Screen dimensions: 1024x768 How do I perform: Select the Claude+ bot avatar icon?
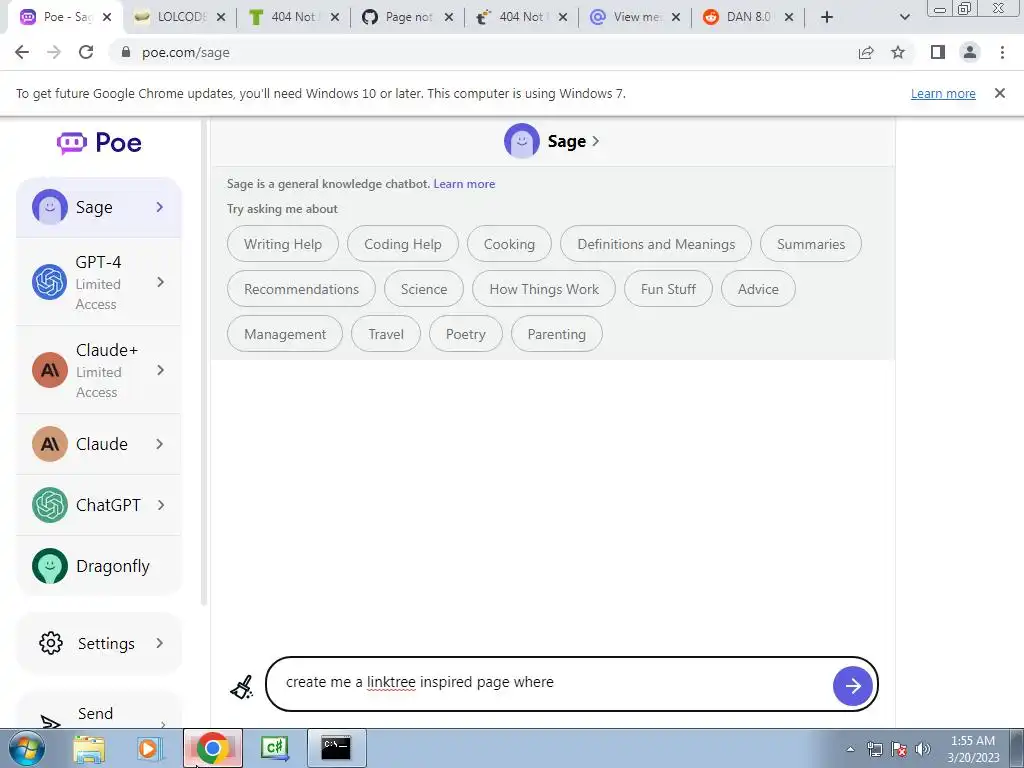50,370
